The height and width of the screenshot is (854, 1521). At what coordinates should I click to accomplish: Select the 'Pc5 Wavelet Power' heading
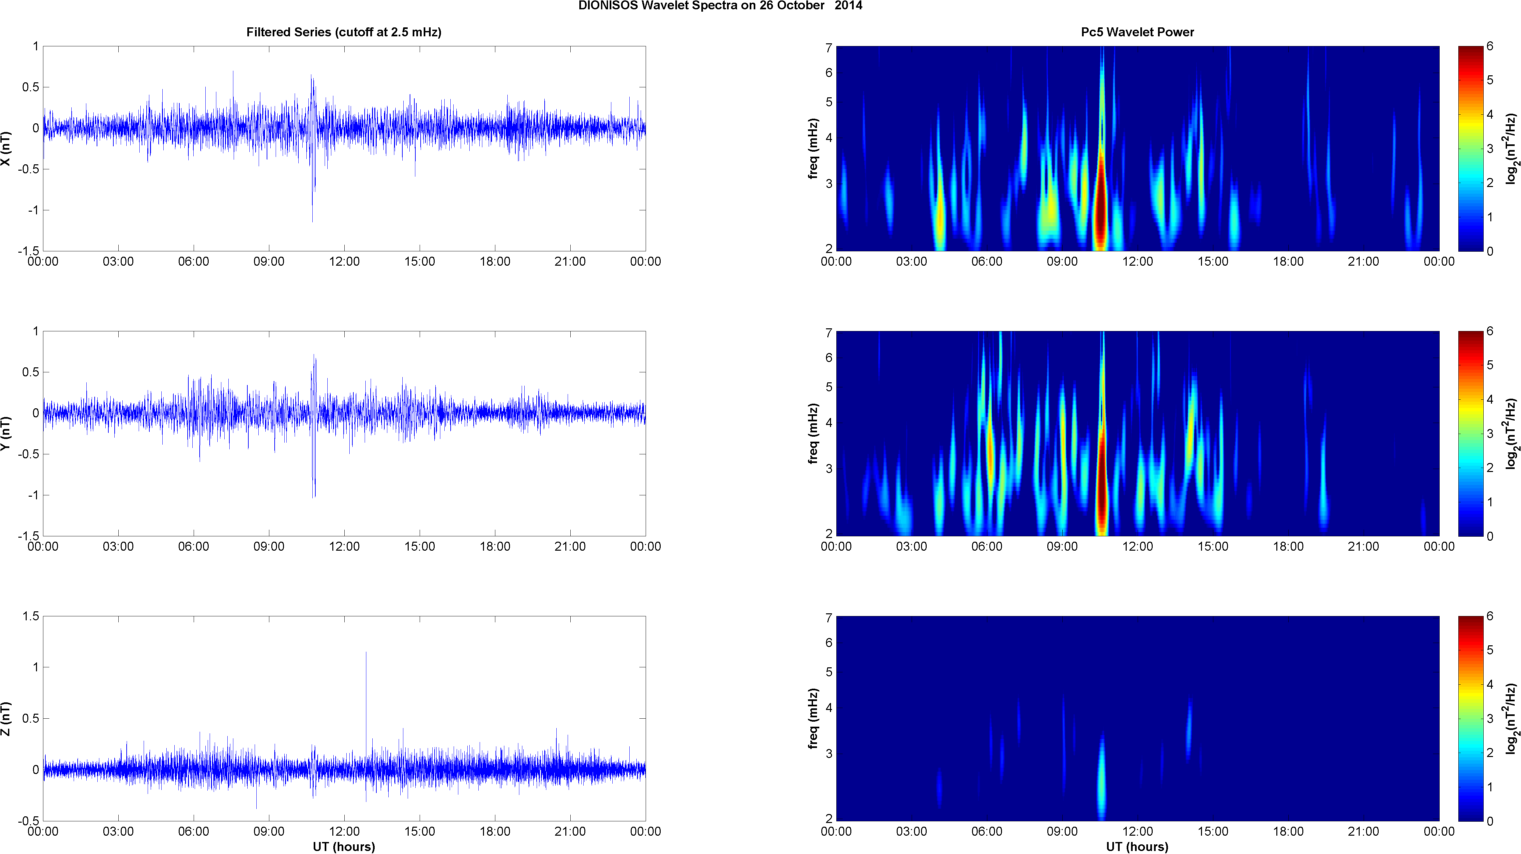coord(1137,32)
